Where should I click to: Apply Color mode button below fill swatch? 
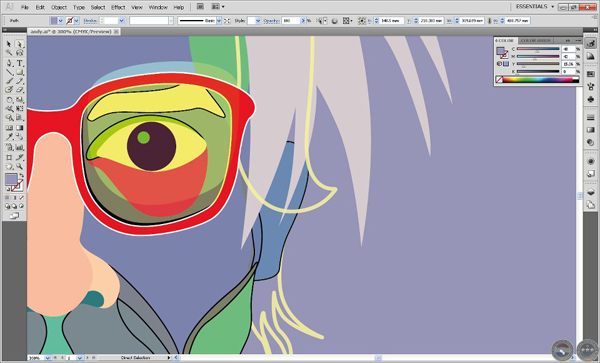7,198
